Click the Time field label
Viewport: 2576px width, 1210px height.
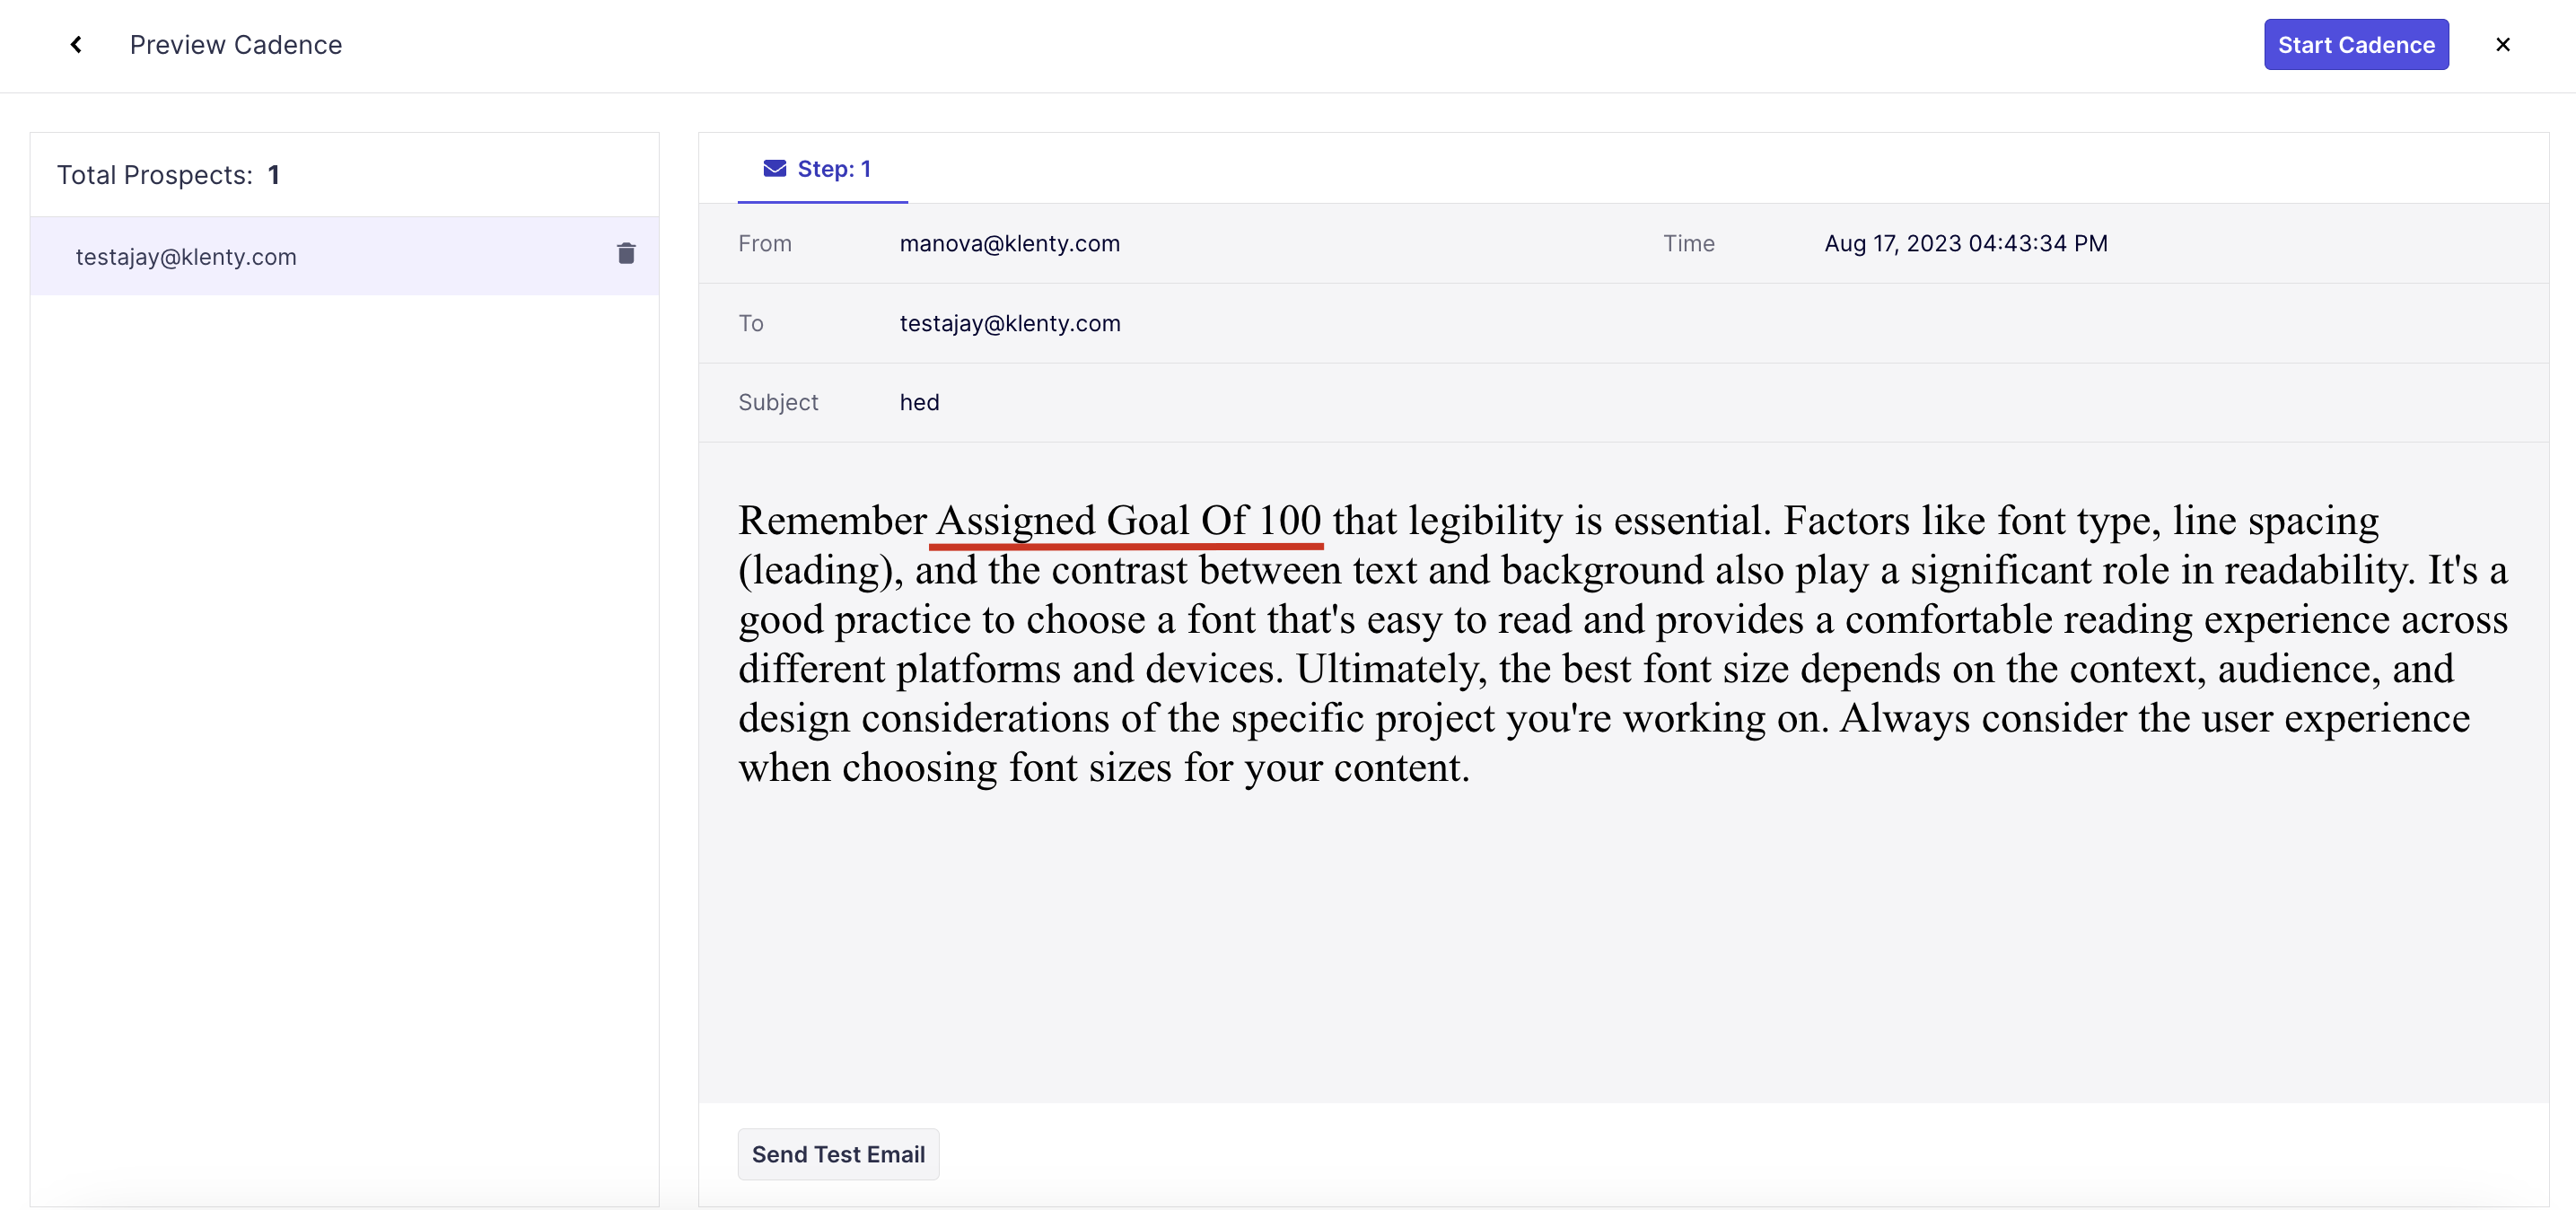[1688, 243]
